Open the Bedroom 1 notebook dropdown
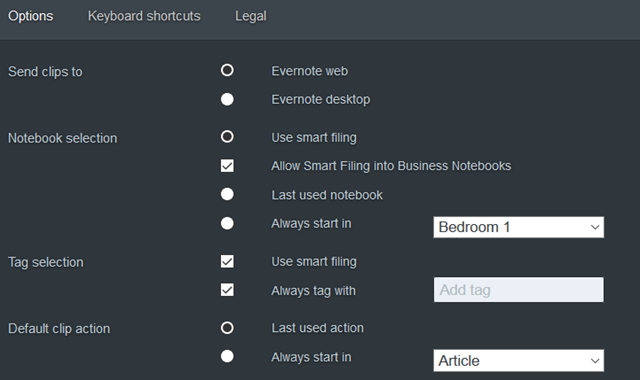The width and height of the screenshot is (640, 380). pos(519,227)
